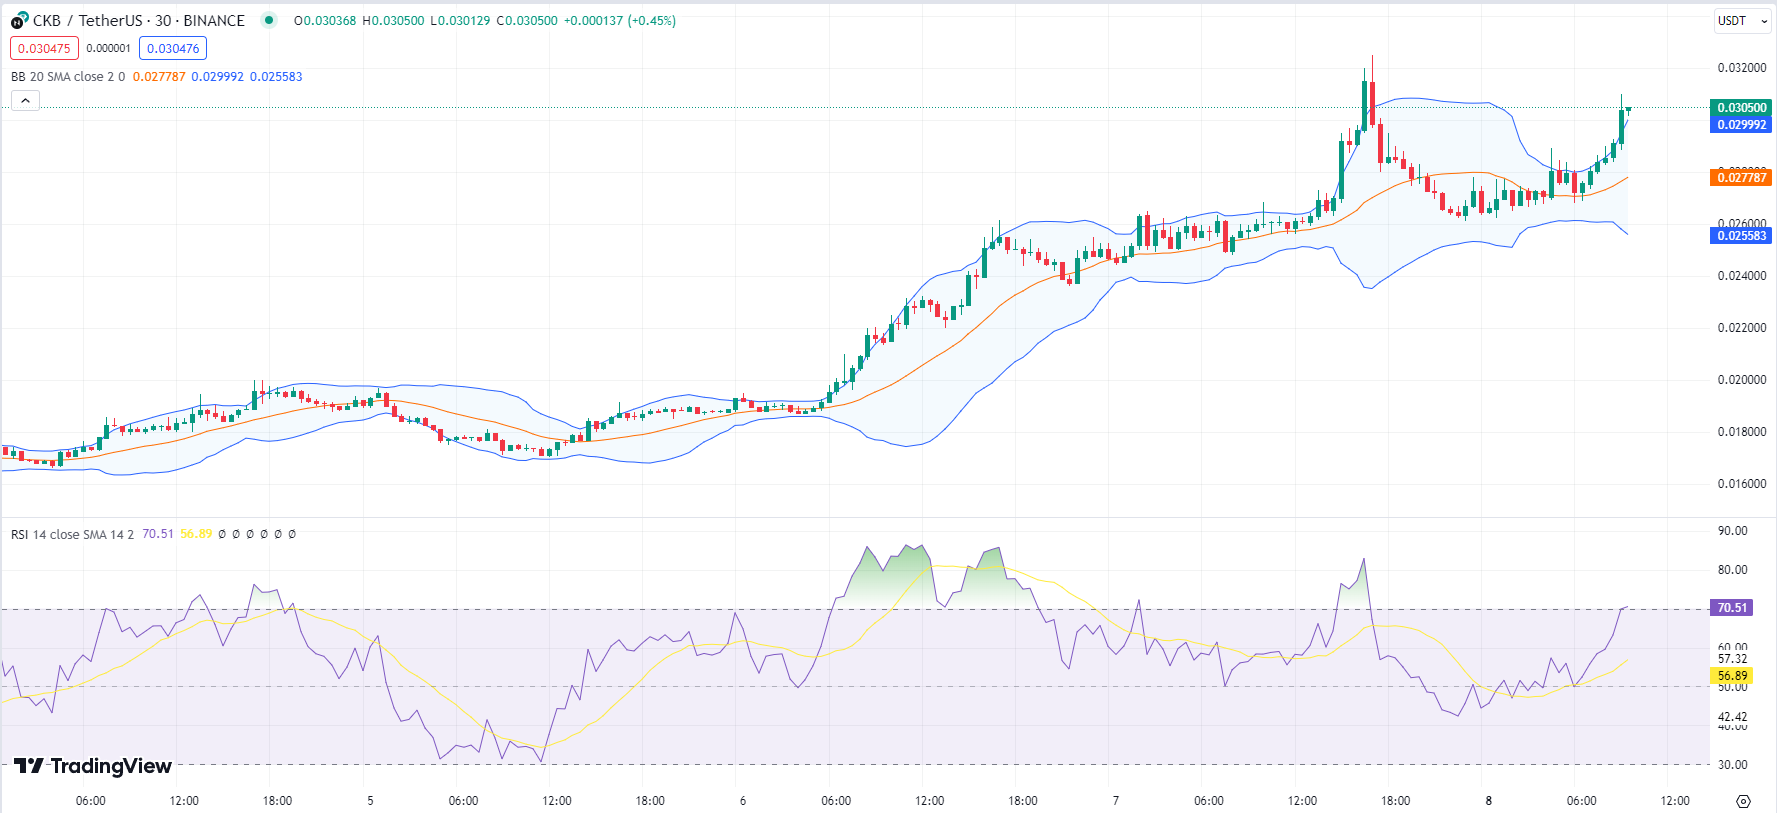The image size is (1777, 813).
Task: Click the lower band price label 0.025583
Action: pyautogui.click(x=1741, y=236)
